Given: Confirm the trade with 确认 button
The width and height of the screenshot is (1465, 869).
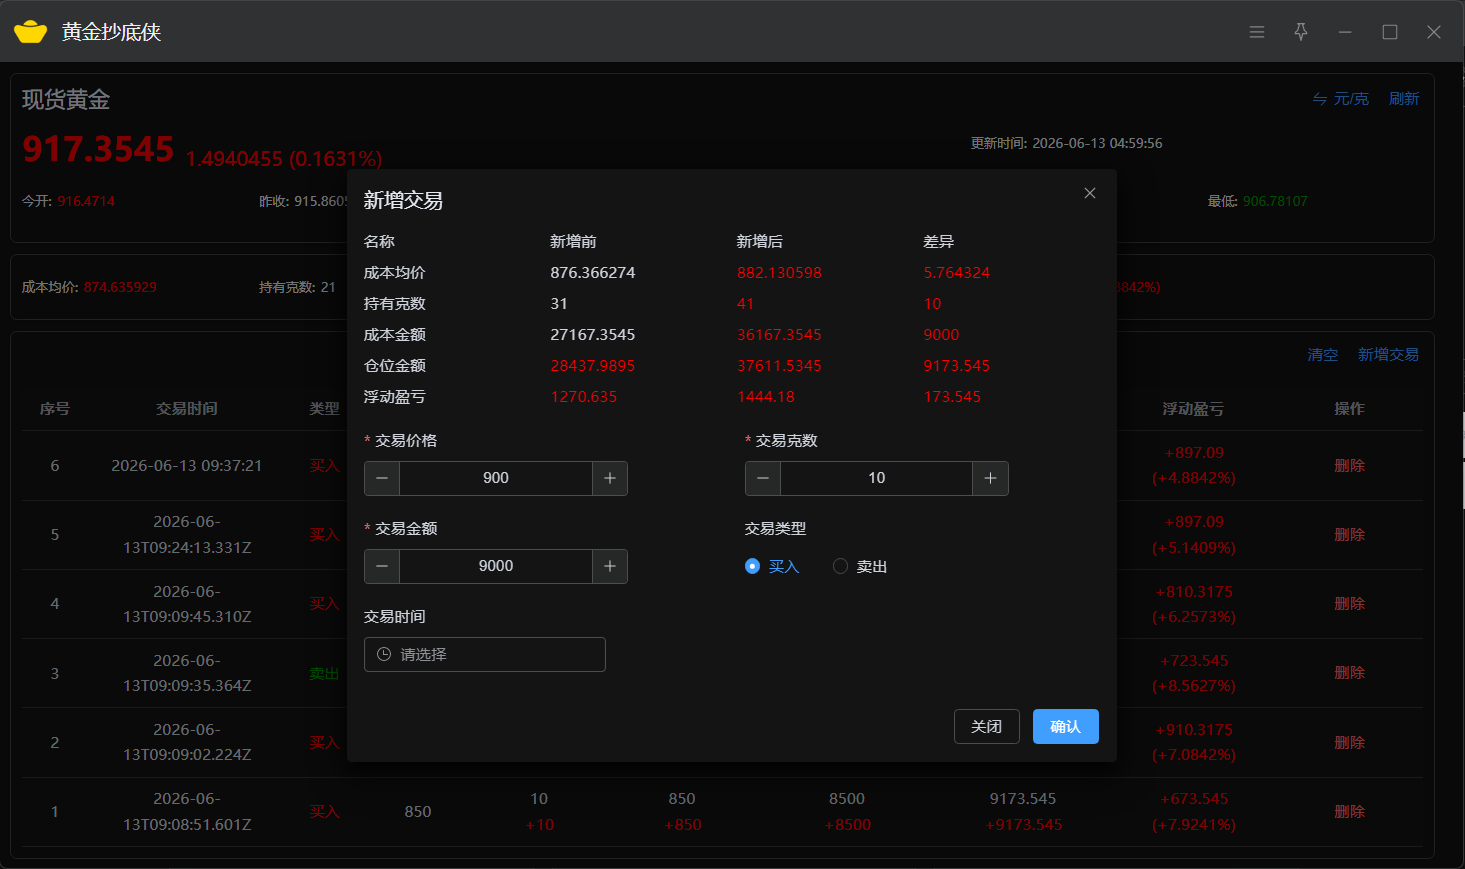Looking at the screenshot, I should point(1066,727).
